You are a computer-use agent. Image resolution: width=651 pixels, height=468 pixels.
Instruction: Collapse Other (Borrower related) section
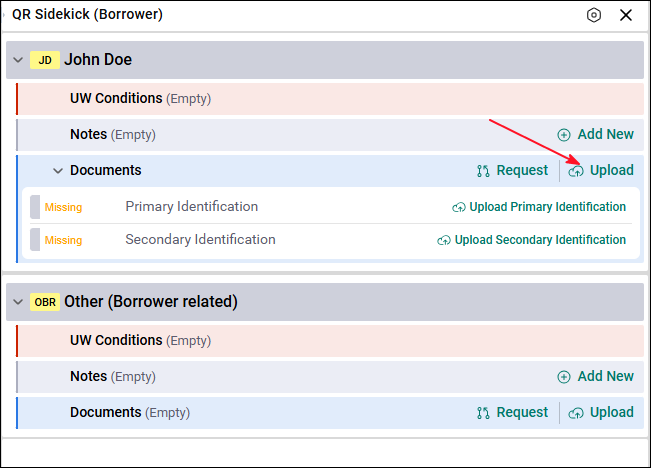pos(18,302)
